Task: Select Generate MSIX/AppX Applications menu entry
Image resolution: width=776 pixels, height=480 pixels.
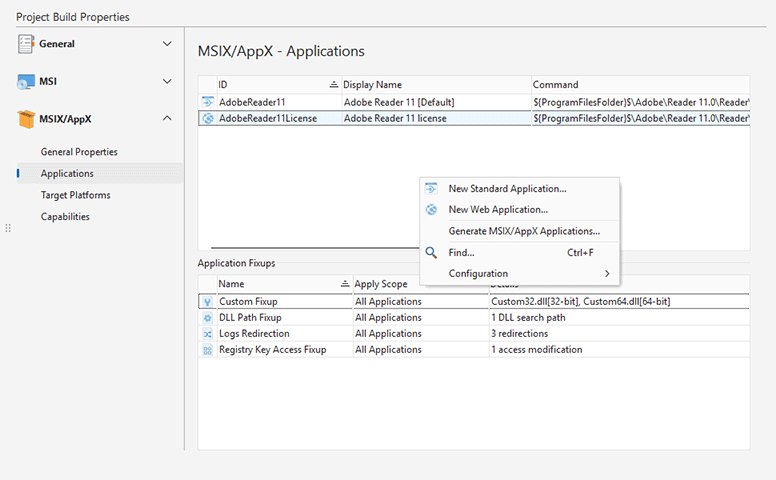Action: click(524, 231)
